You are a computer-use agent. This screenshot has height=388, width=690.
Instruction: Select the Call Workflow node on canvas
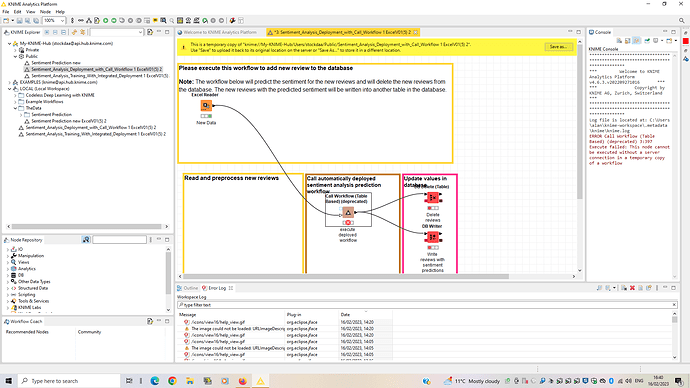click(x=348, y=213)
